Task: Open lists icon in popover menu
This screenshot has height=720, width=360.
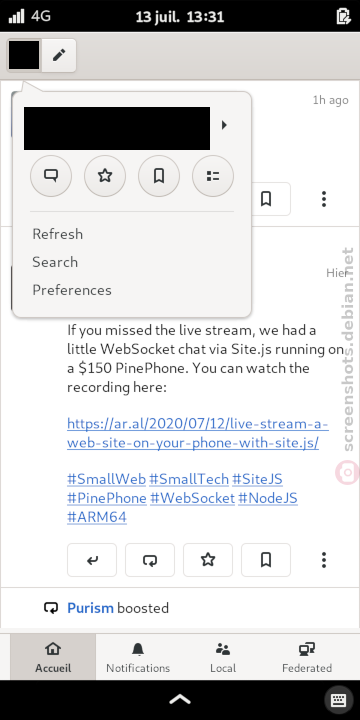Action: click(213, 176)
